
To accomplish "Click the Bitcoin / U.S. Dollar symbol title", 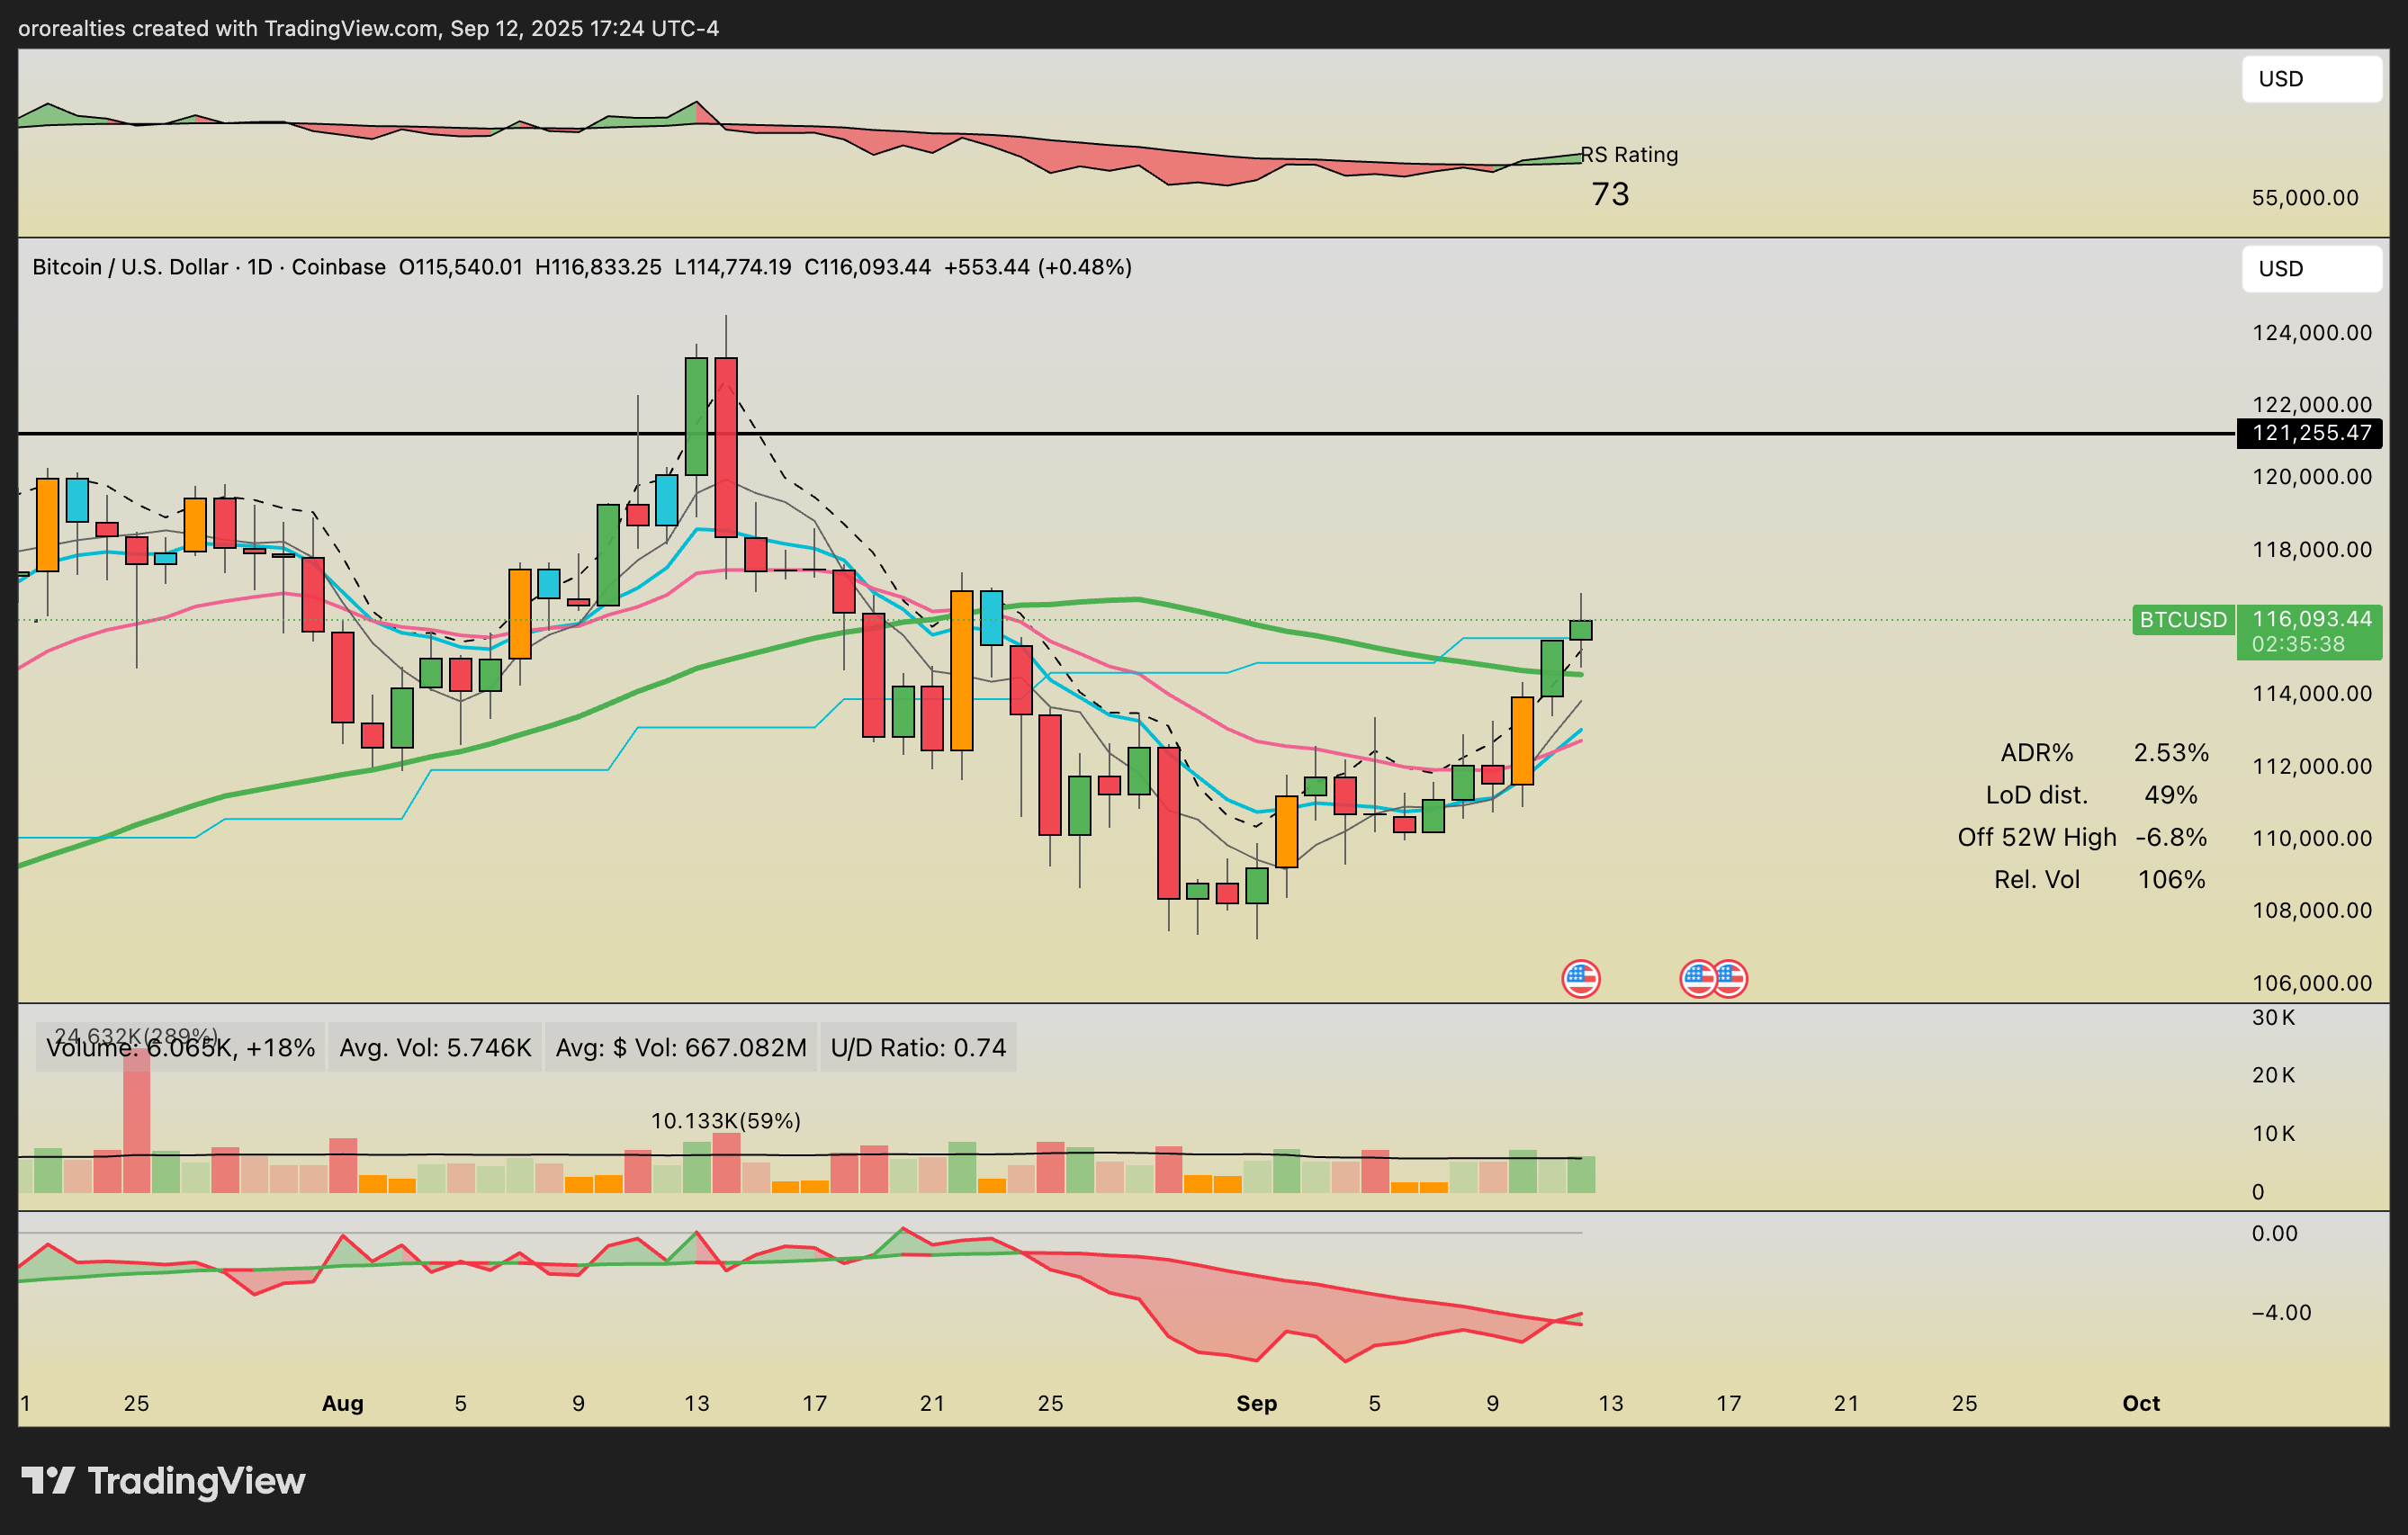I will click(x=130, y=267).
